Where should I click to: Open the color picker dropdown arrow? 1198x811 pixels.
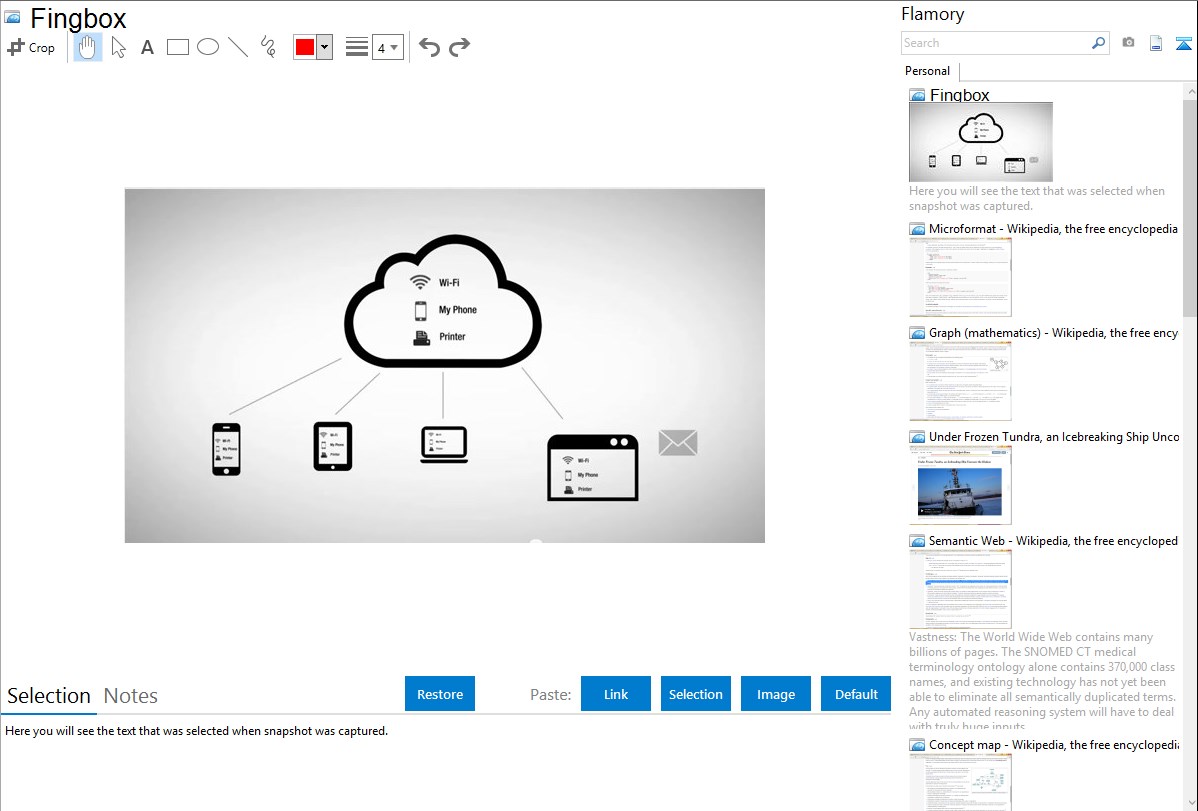point(324,47)
